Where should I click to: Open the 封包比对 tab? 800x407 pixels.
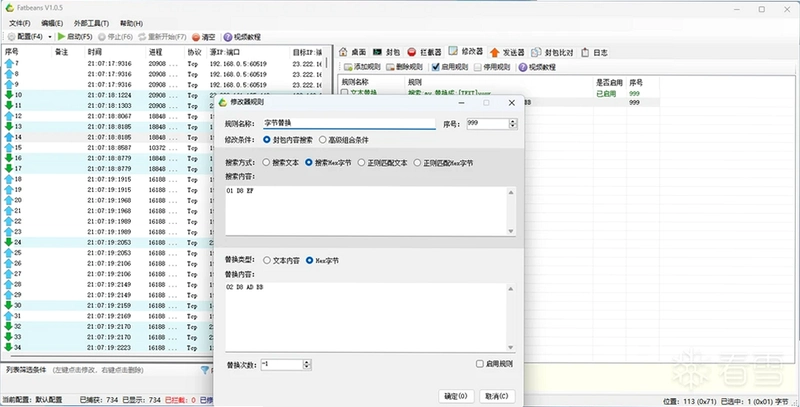(552, 53)
